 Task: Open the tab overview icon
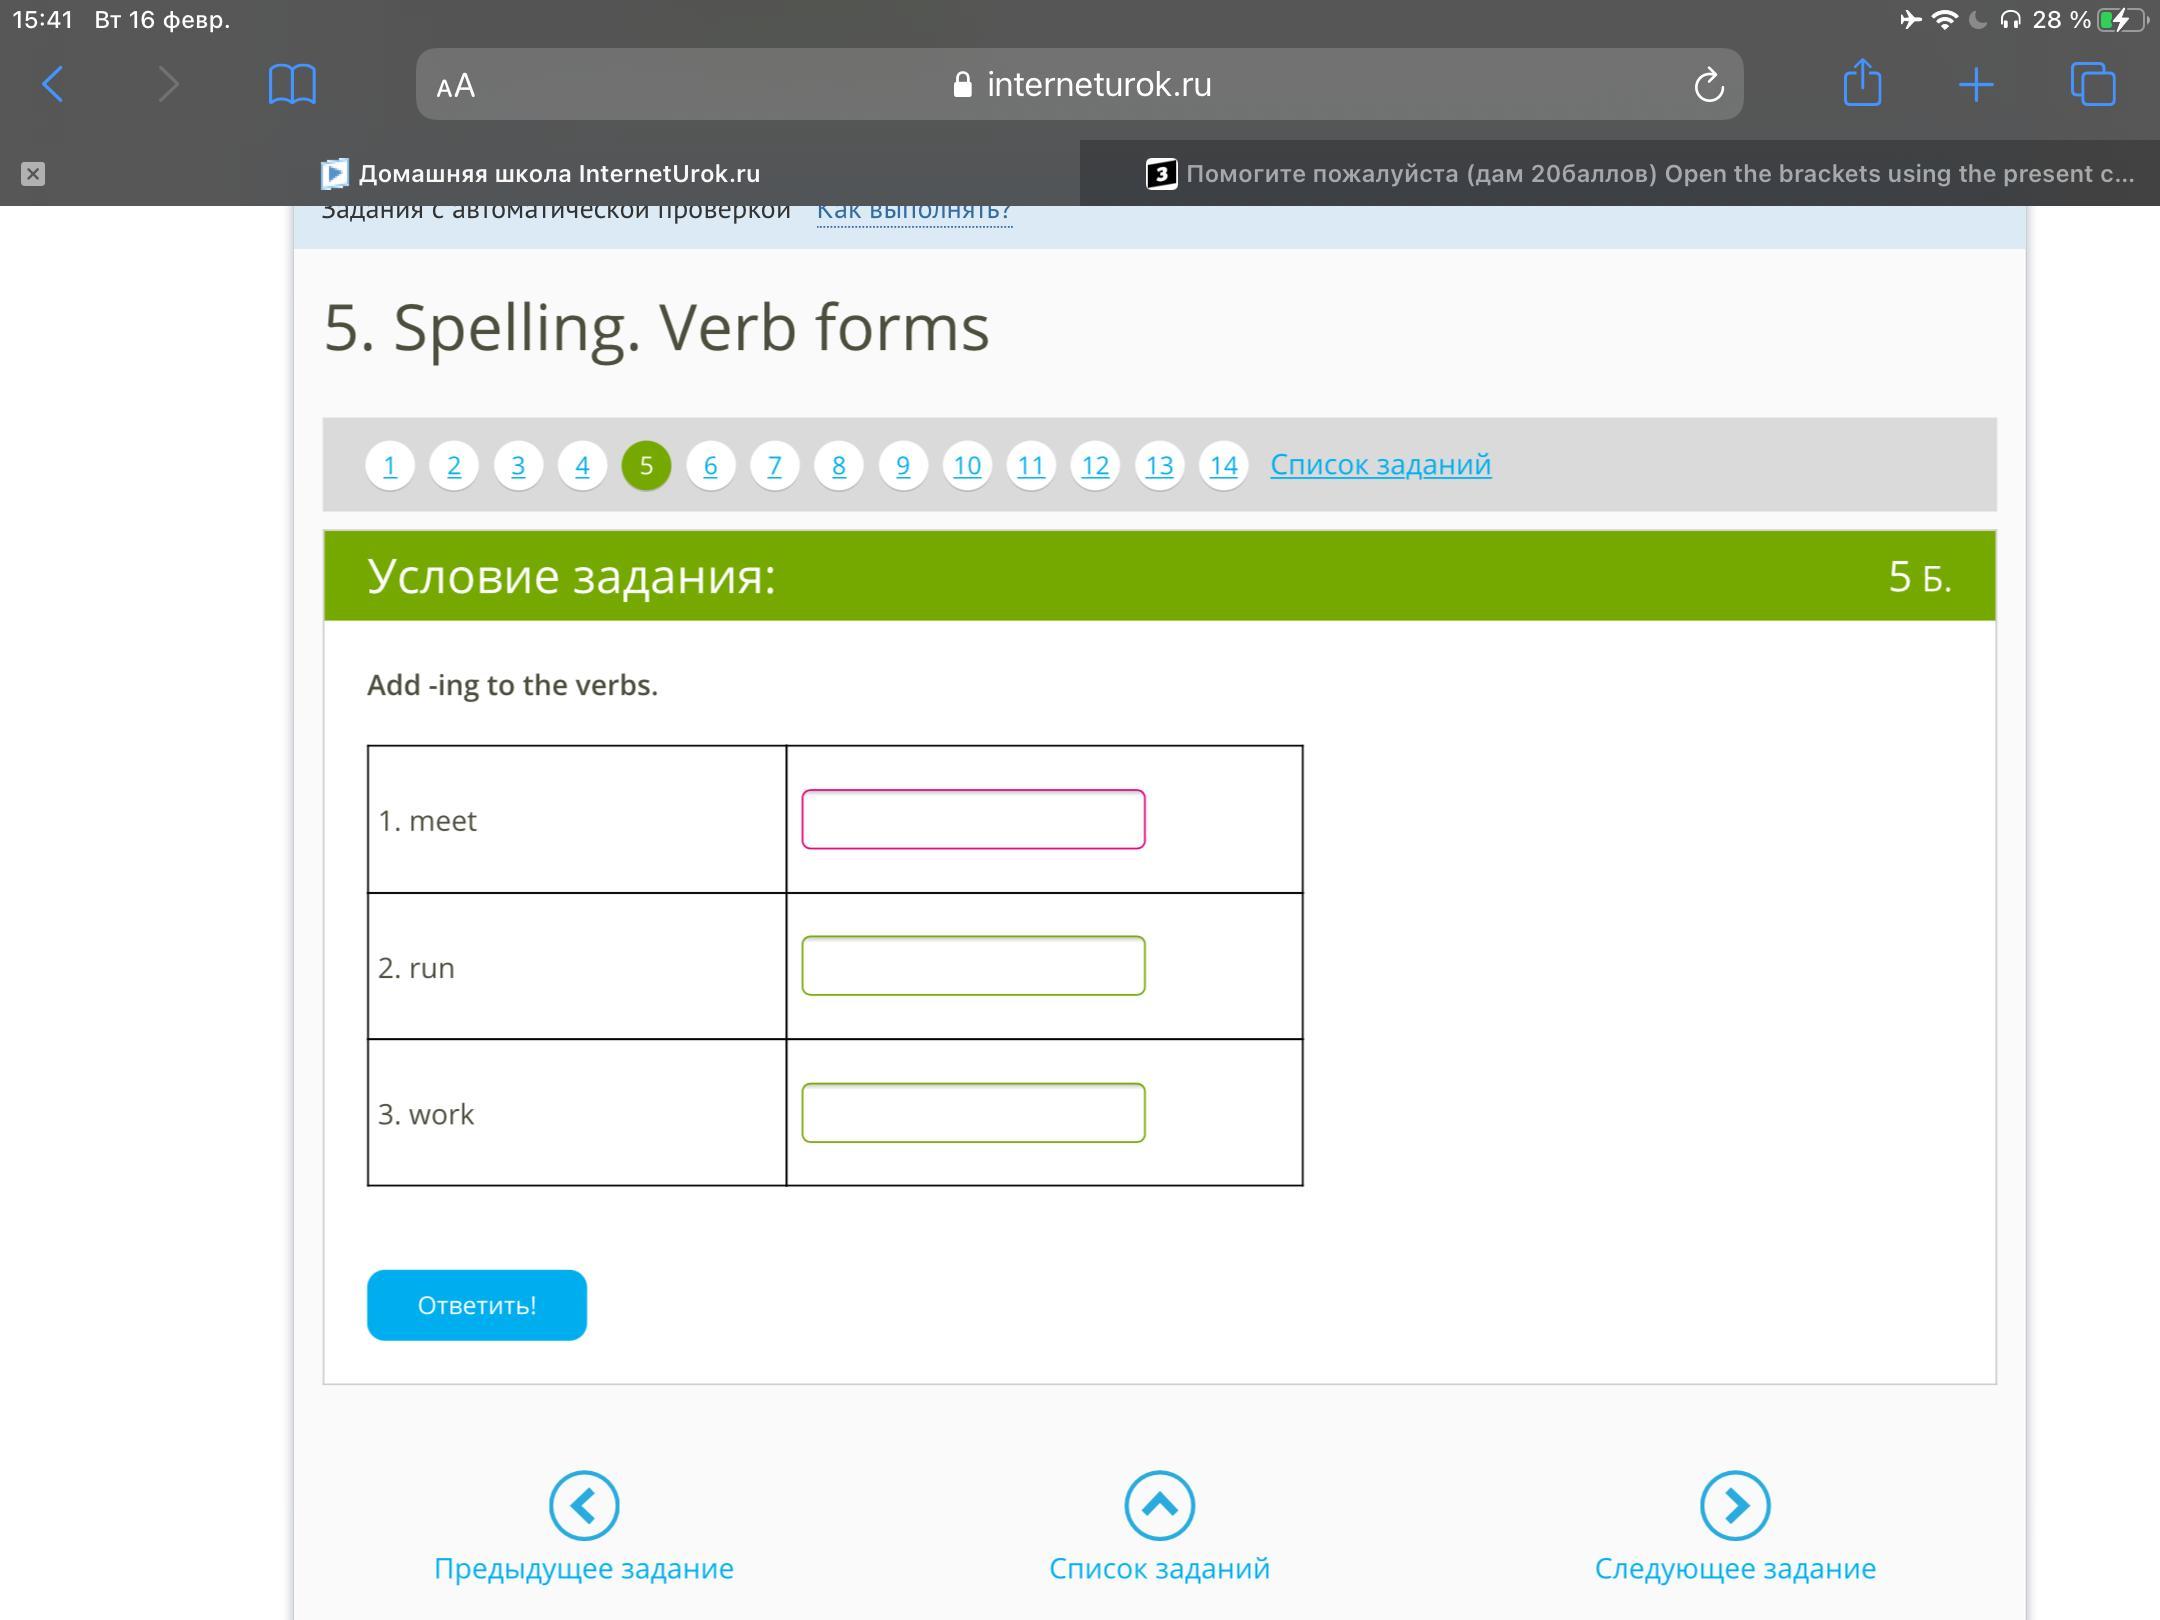2093,84
